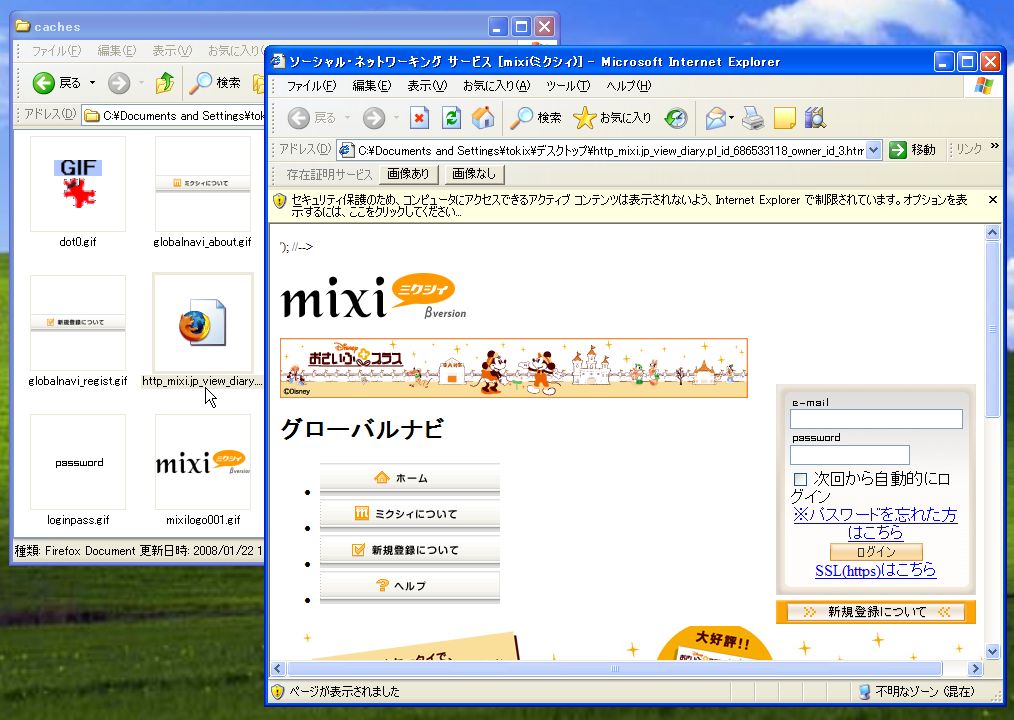This screenshot has height=720, width=1014.
Task: Click the Forward arrow in caches window
Action: coord(118,83)
